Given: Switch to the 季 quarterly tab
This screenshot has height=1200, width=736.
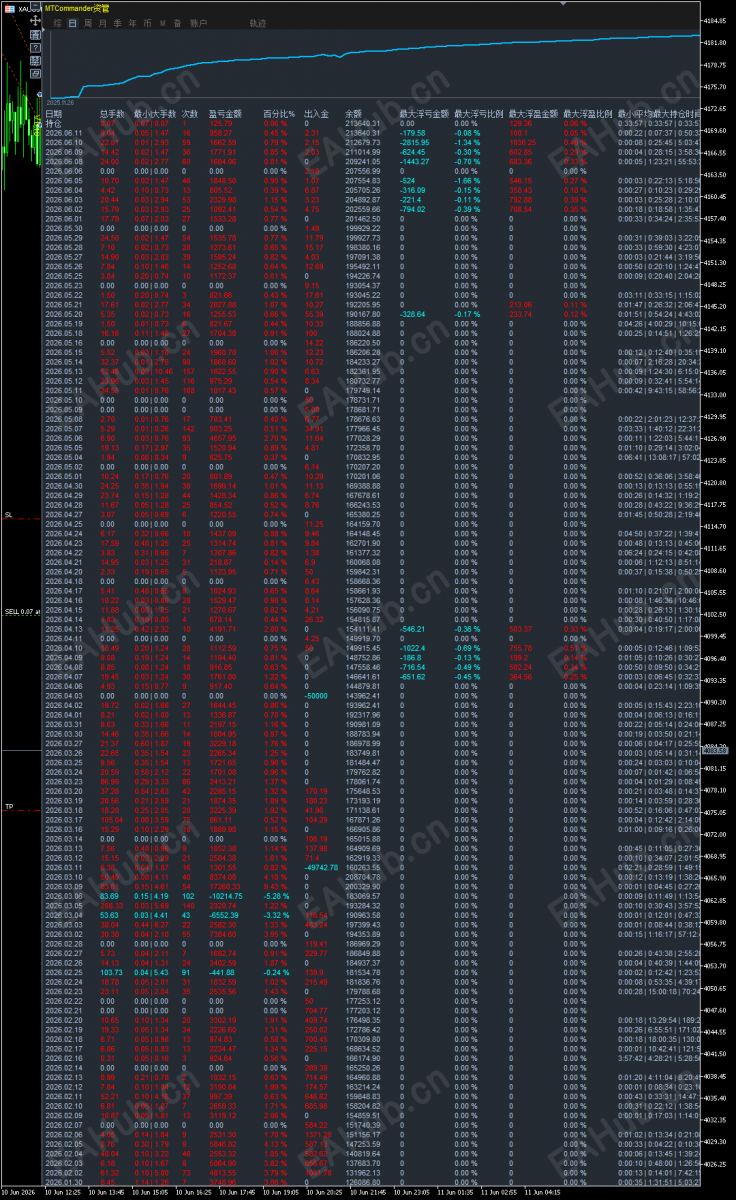Looking at the screenshot, I should point(118,23).
